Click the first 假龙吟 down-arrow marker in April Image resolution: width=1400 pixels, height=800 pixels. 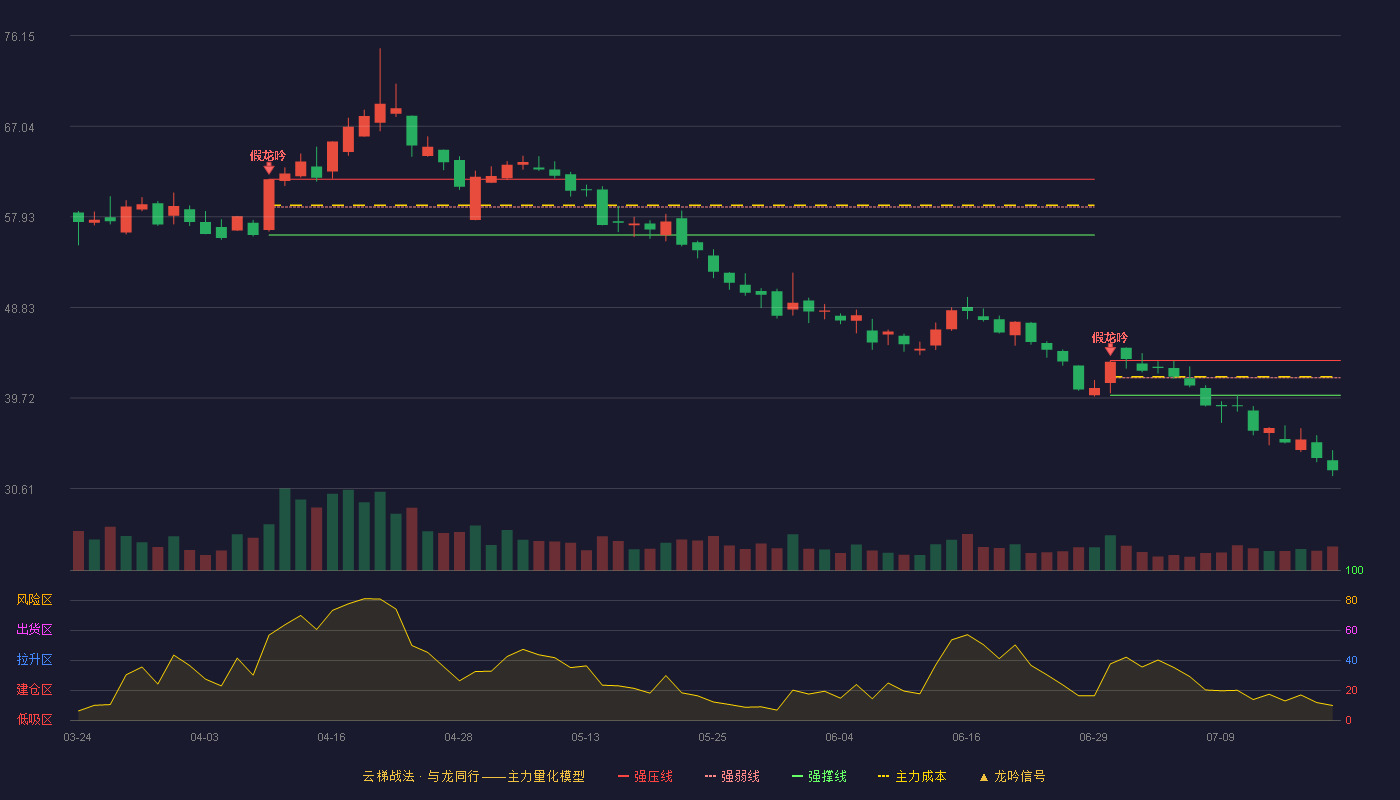(x=268, y=169)
